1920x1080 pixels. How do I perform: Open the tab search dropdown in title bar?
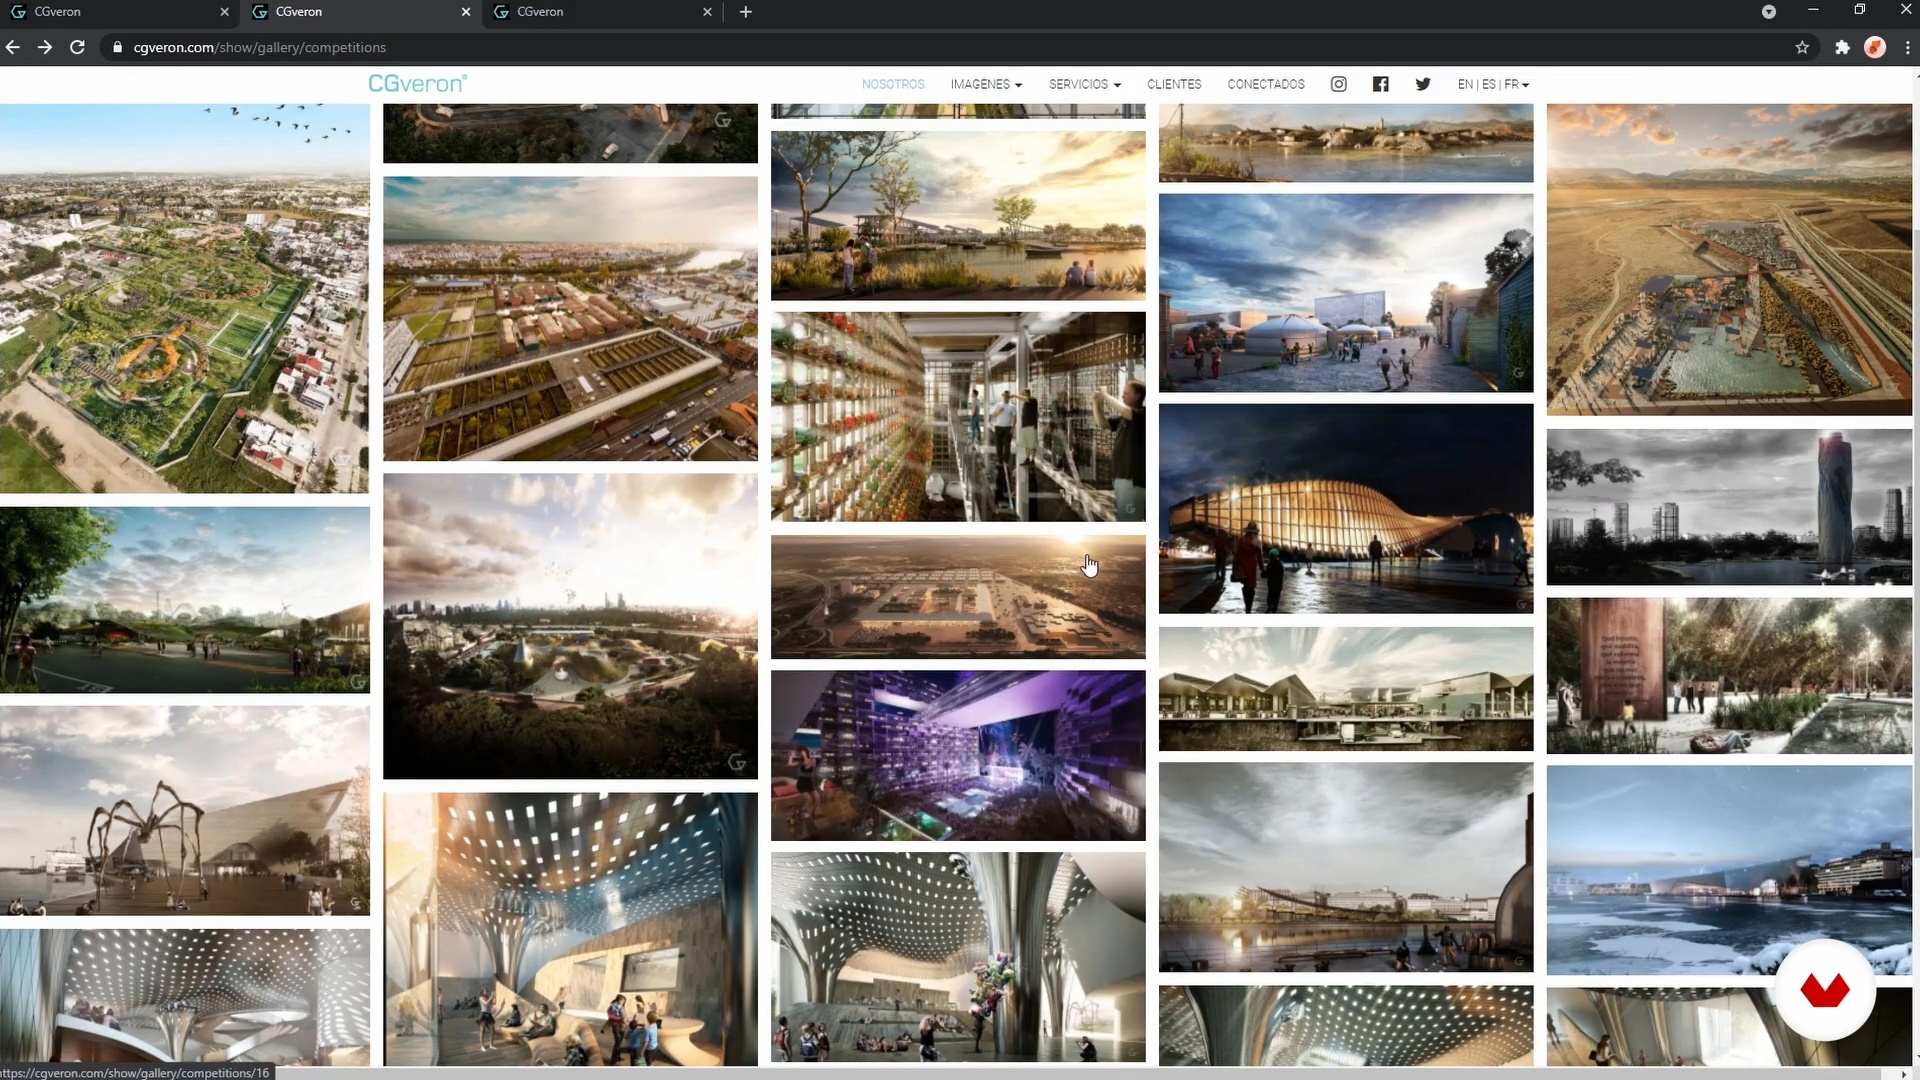point(1768,12)
